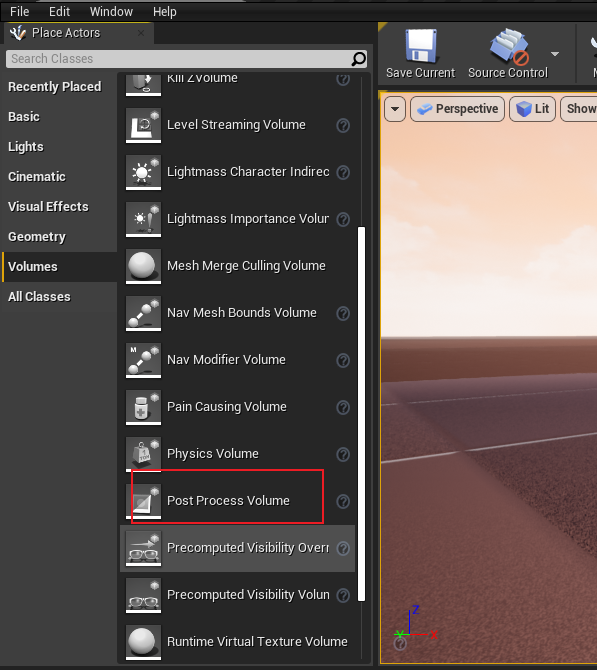Open the Window menu
The image size is (597, 670).
tap(111, 12)
